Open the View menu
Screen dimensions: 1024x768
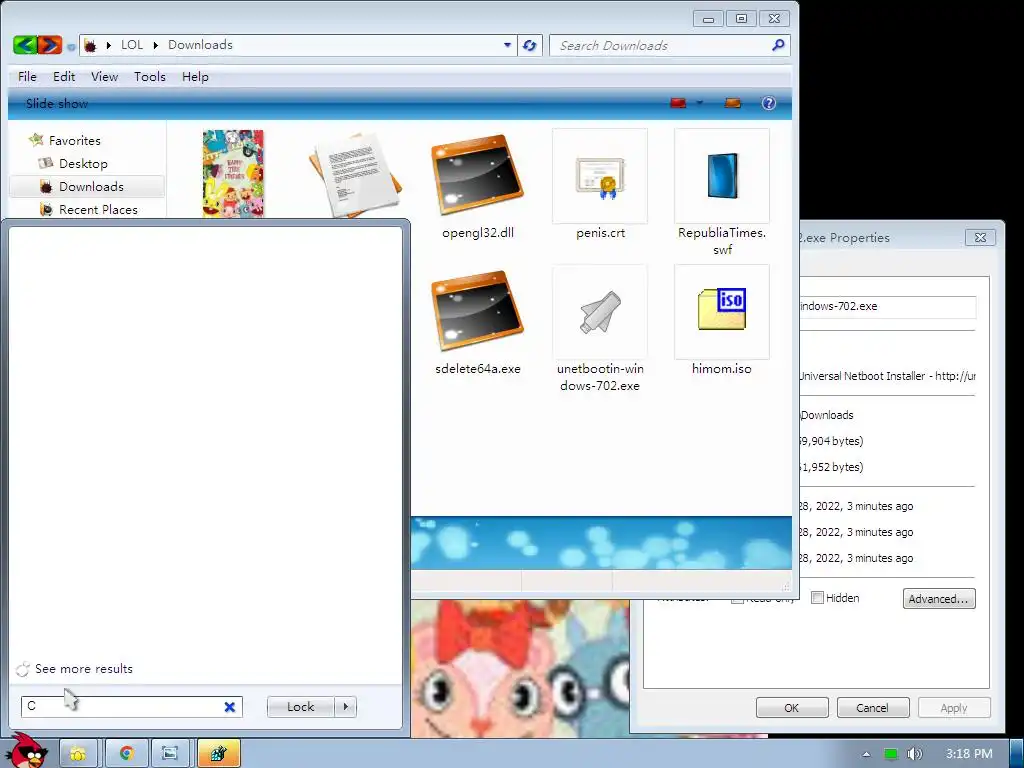click(104, 76)
